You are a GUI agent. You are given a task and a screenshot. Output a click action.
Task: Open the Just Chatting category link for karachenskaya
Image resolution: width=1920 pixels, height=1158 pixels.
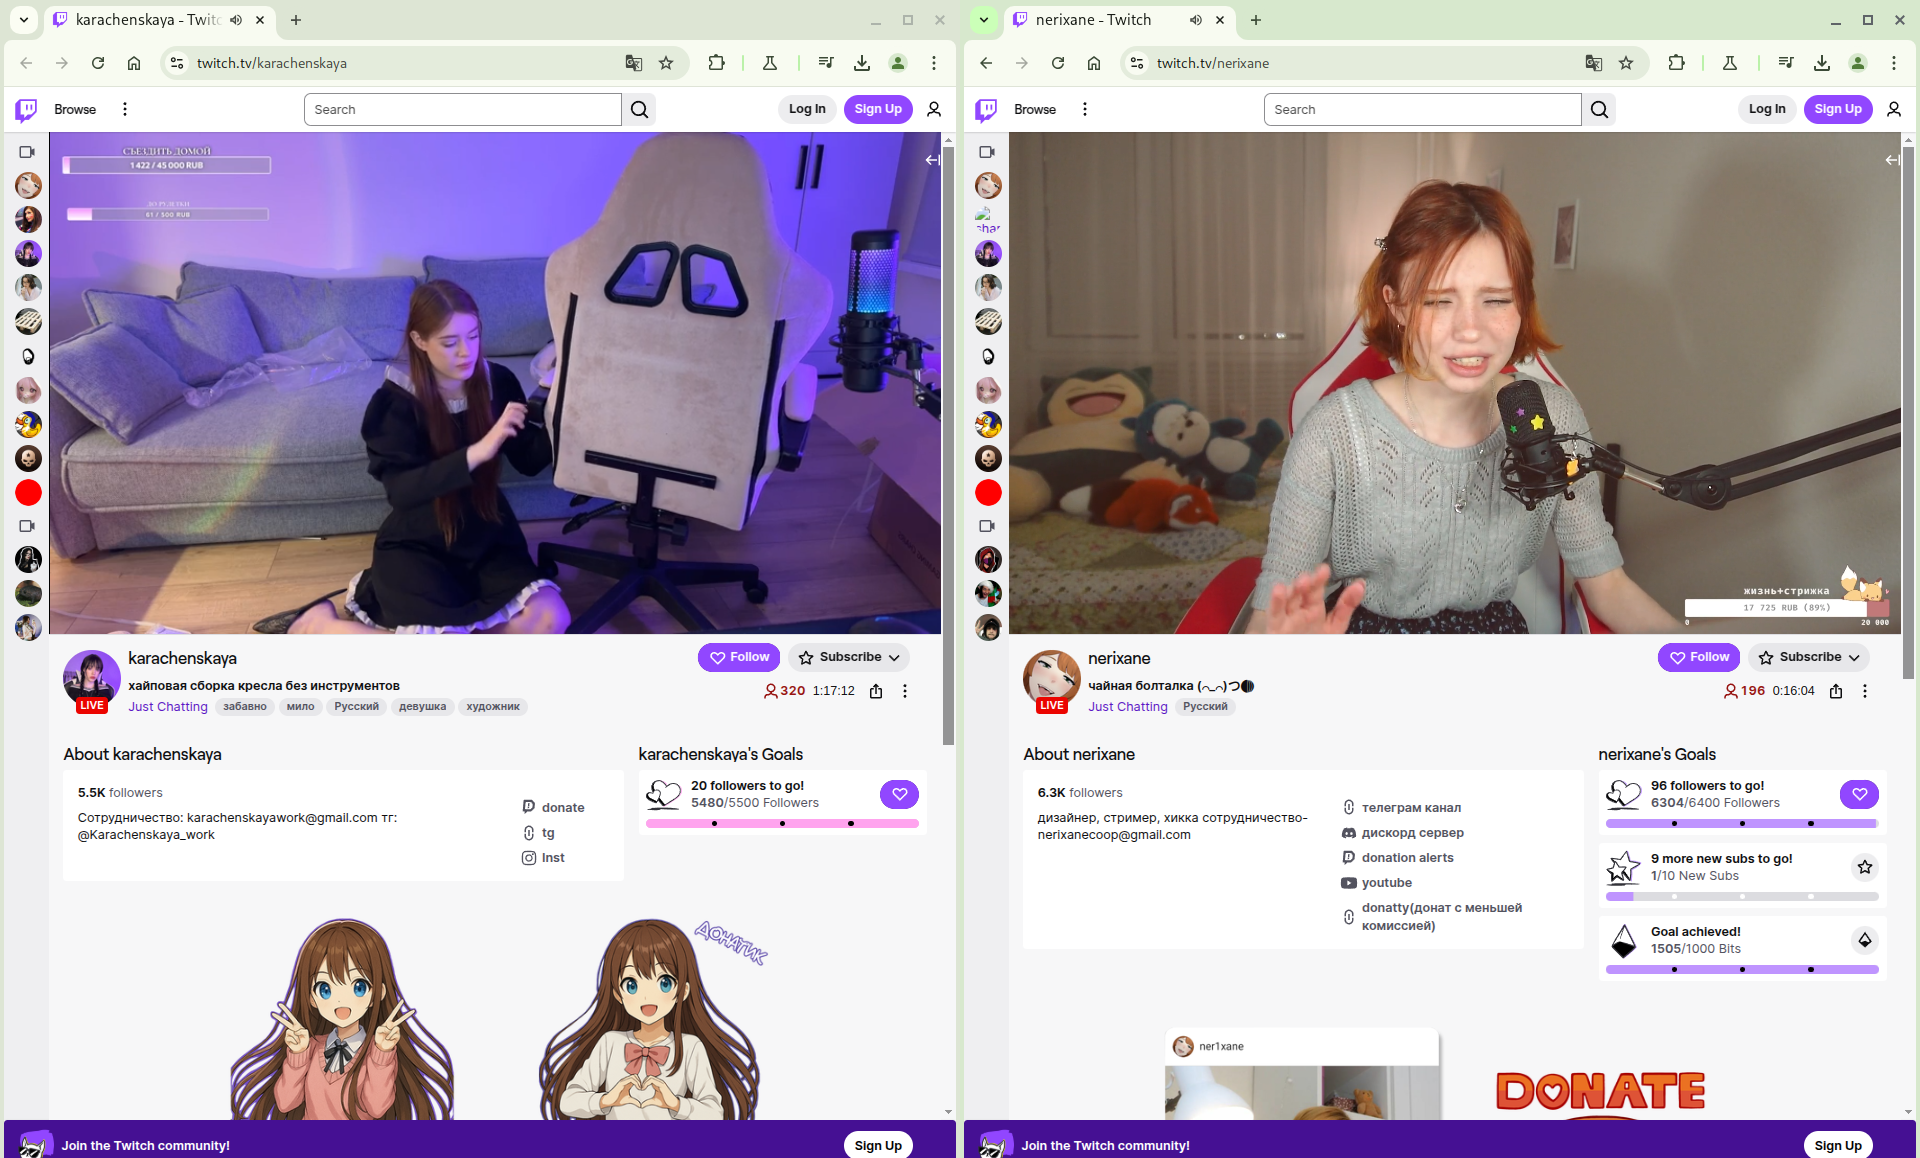[168, 706]
